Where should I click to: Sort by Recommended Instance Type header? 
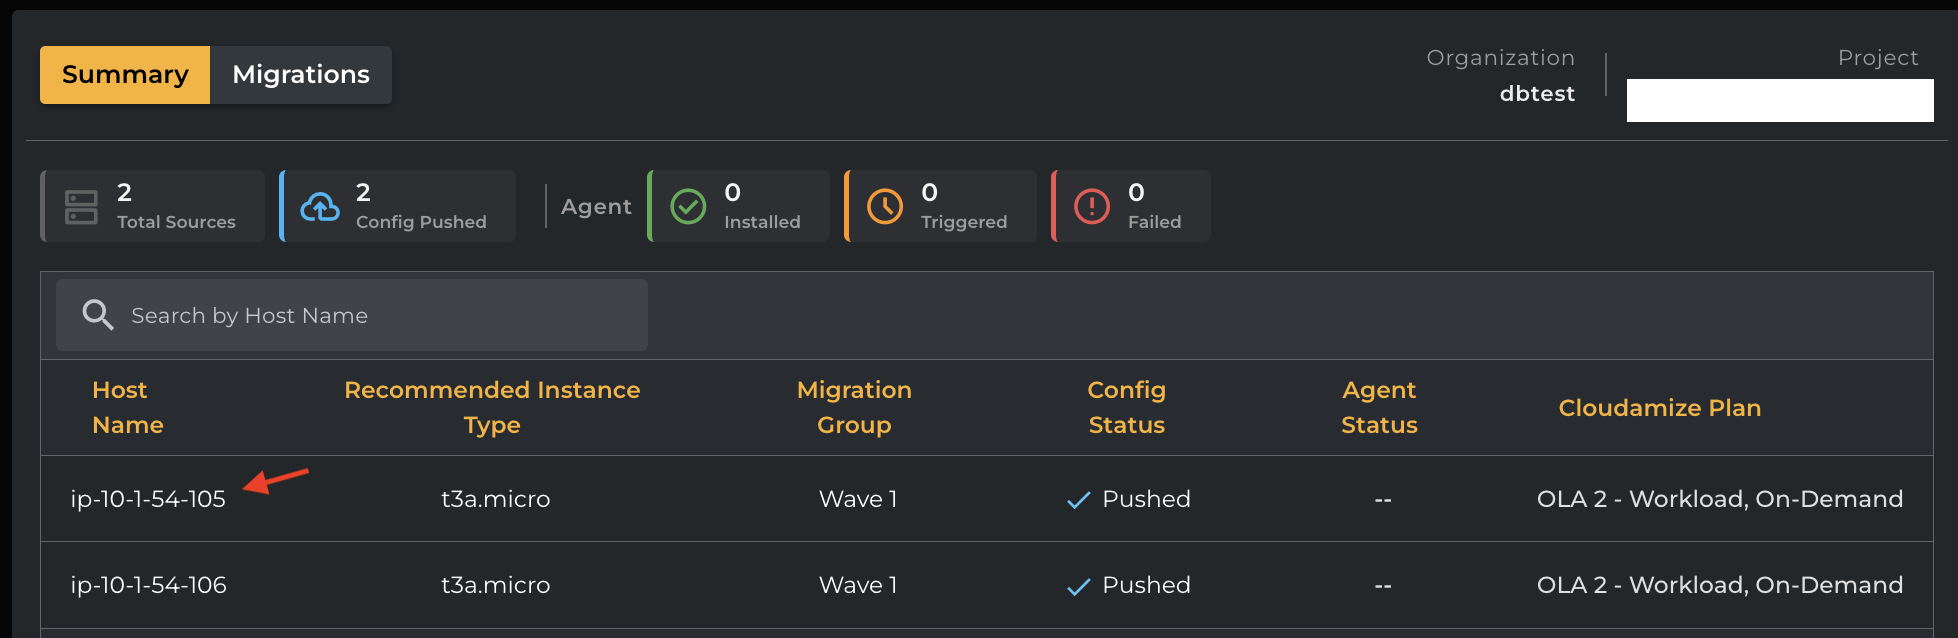coord(492,407)
